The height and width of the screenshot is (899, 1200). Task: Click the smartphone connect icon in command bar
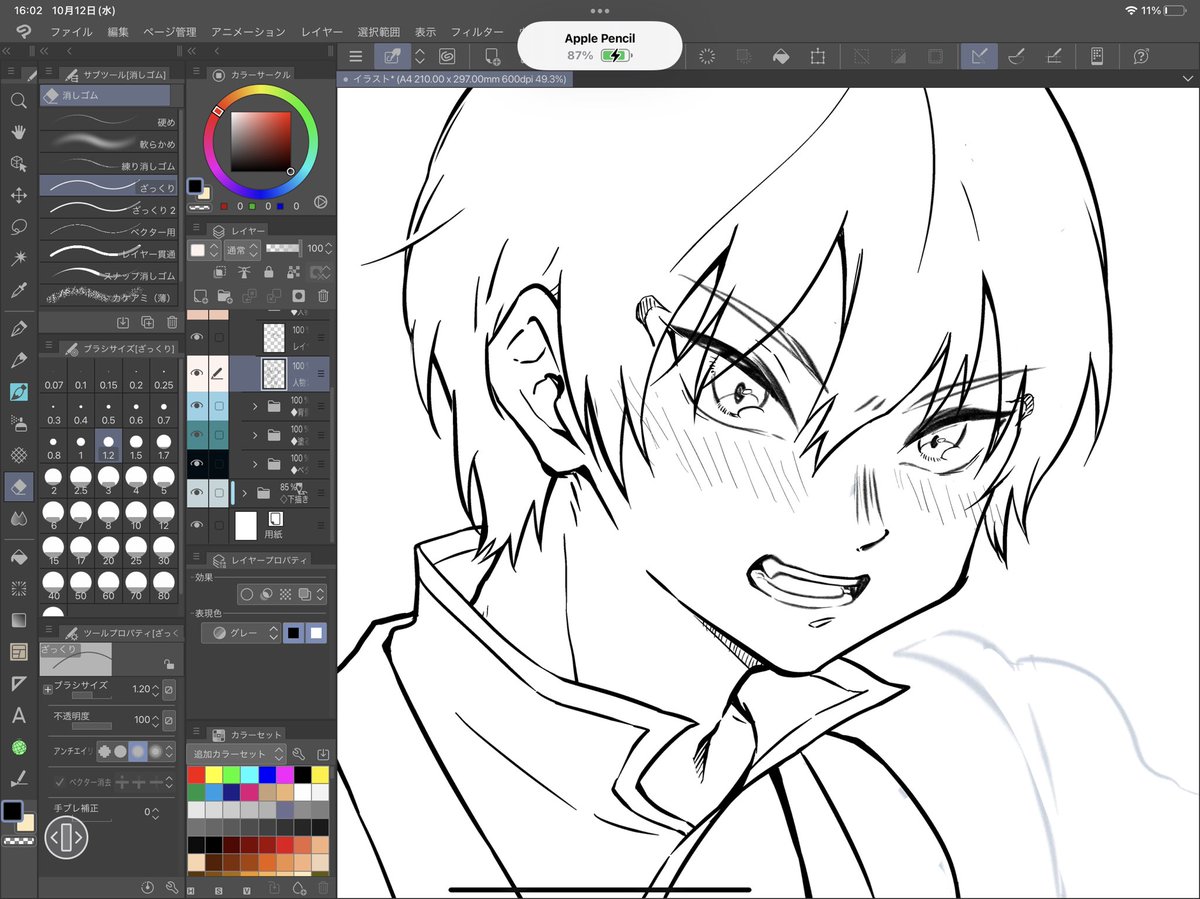pyautogui.click(x=1097, y=57)
